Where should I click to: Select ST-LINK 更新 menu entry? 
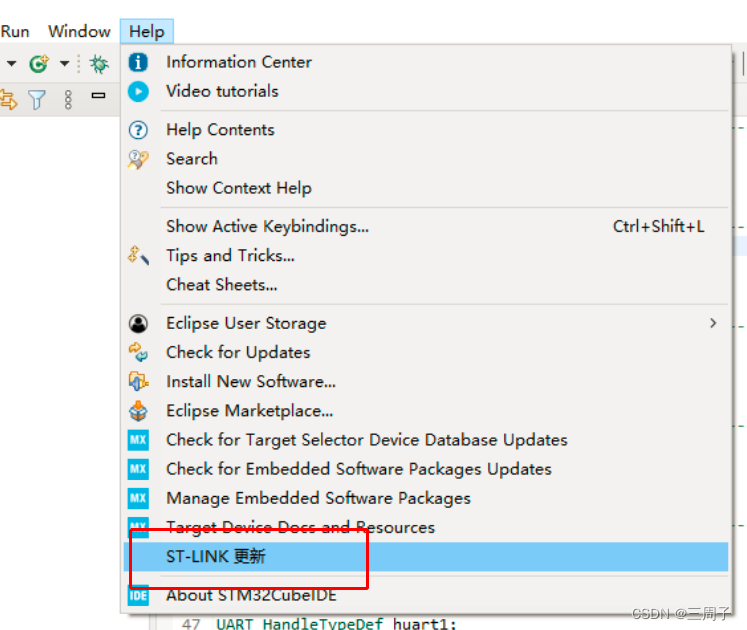[426, 557]
